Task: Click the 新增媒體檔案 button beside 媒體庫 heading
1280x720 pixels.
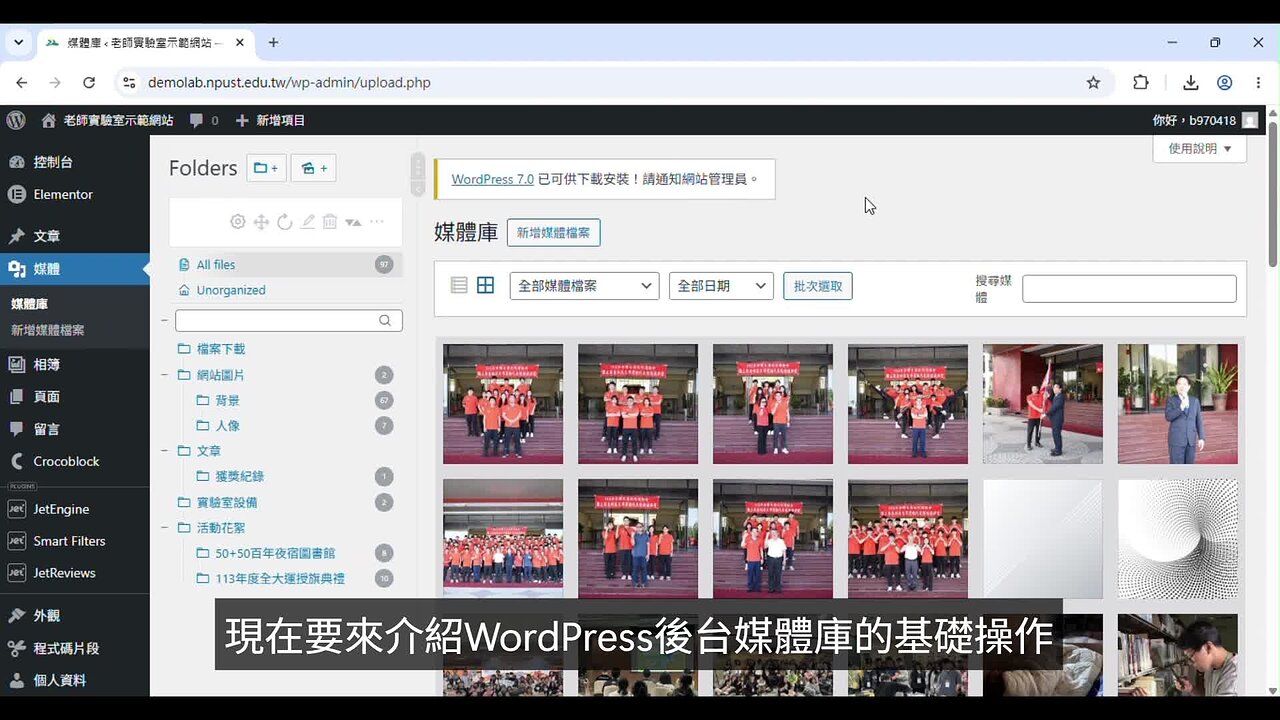Action: (x=554, y=233)
